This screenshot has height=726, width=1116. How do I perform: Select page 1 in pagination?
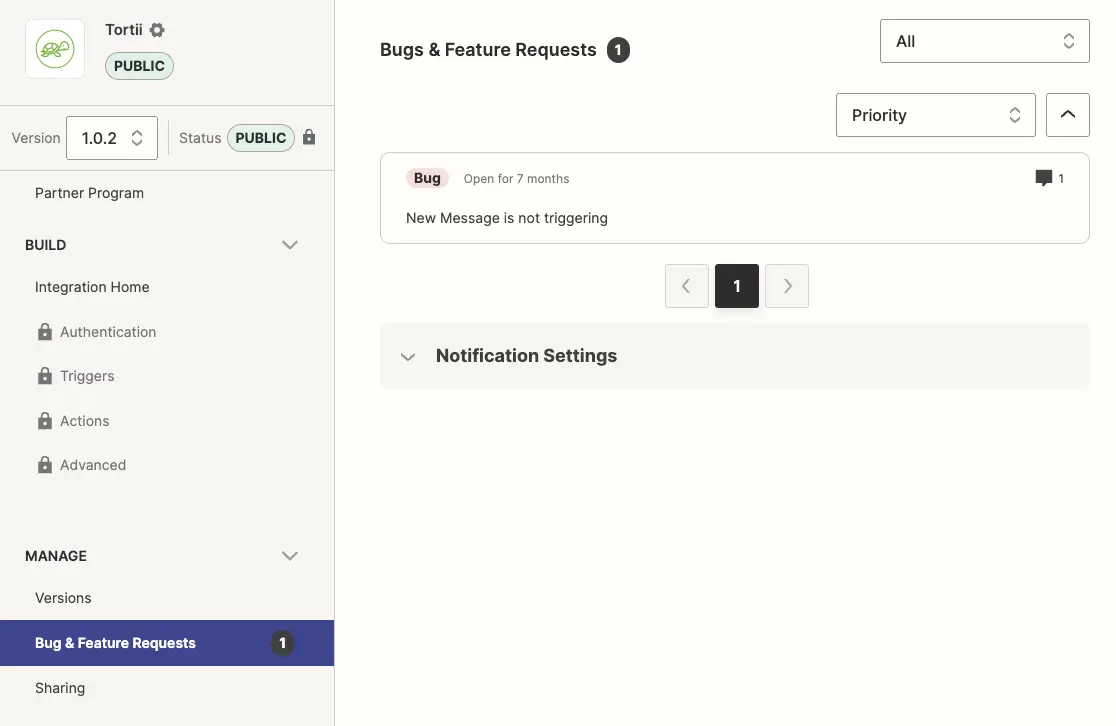[737, 286]
